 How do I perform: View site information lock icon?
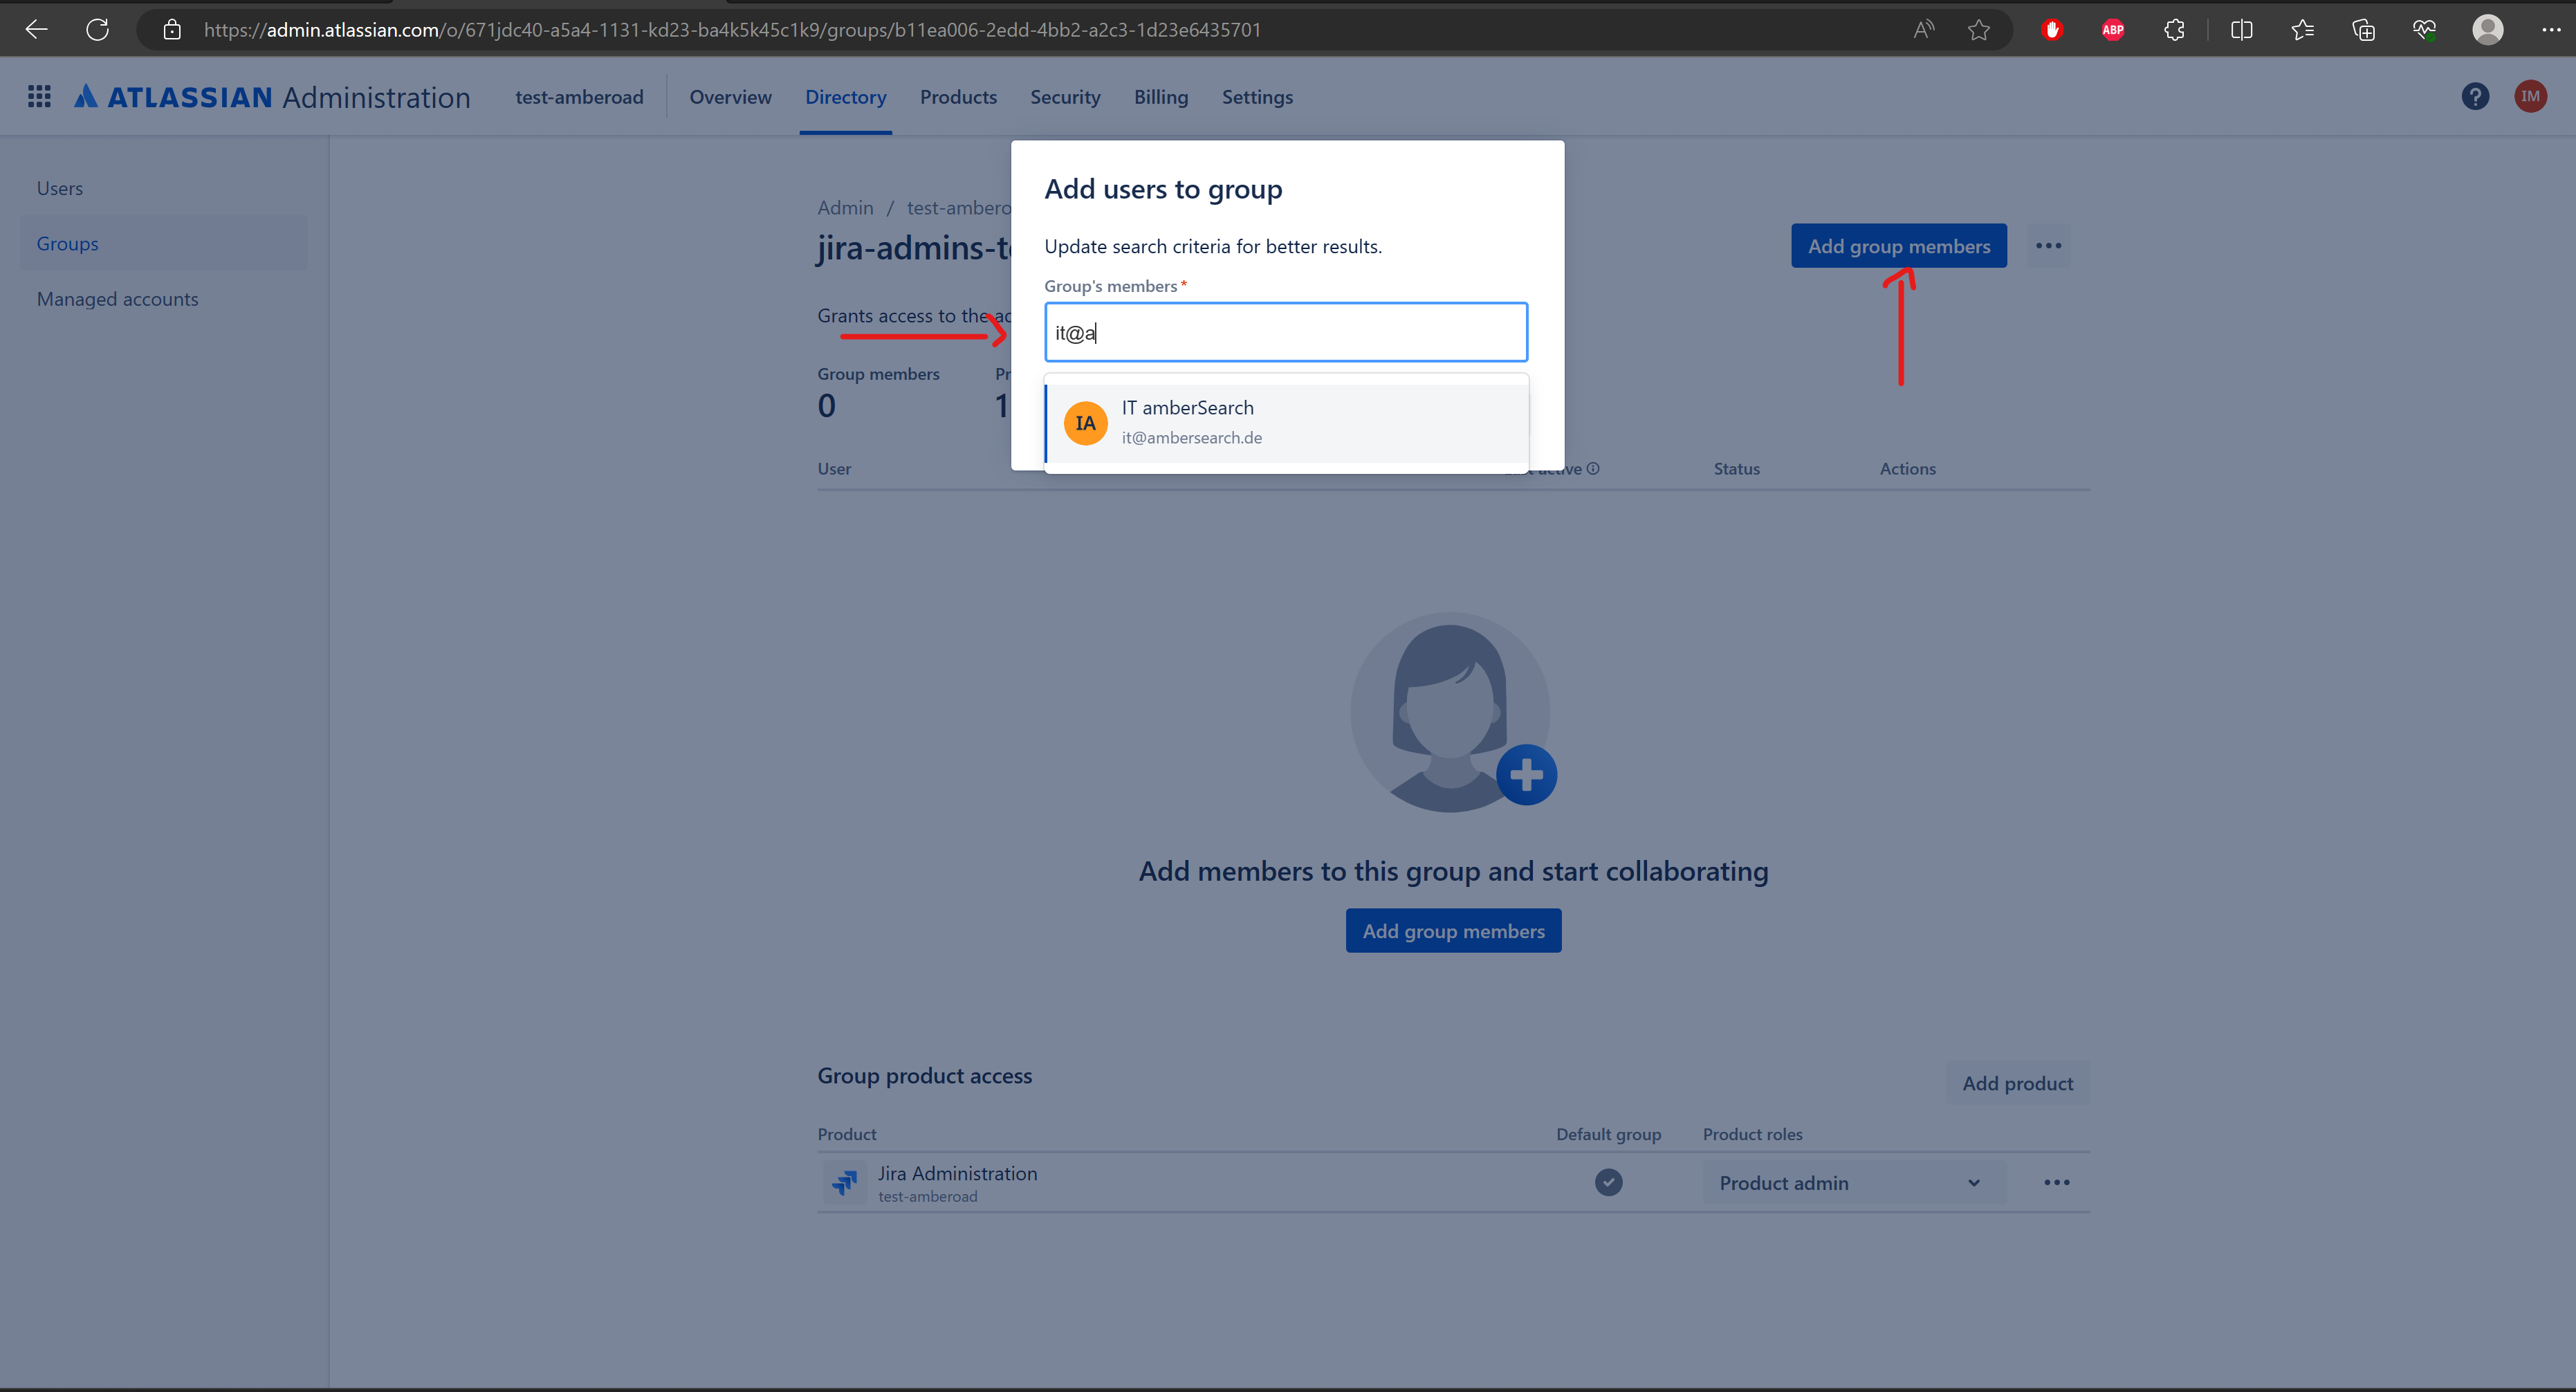[172, 30]
